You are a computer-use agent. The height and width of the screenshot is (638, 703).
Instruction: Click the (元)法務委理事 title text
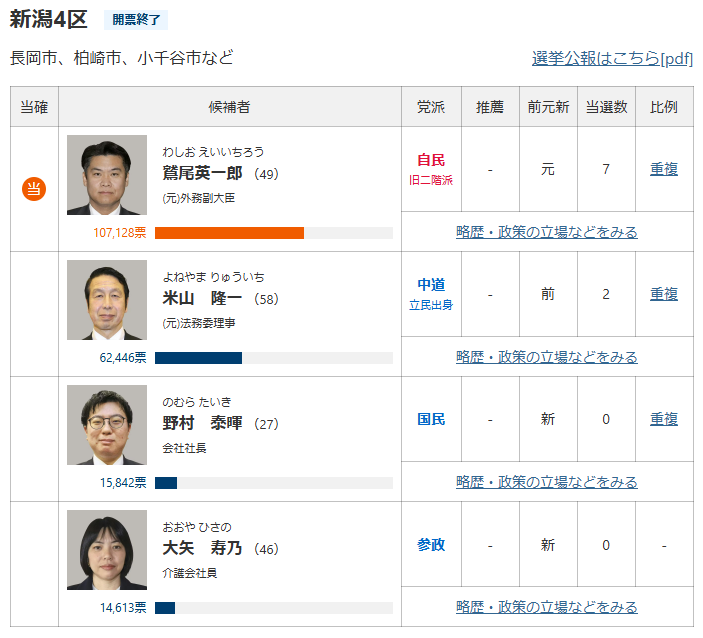(x=199, y=323)
